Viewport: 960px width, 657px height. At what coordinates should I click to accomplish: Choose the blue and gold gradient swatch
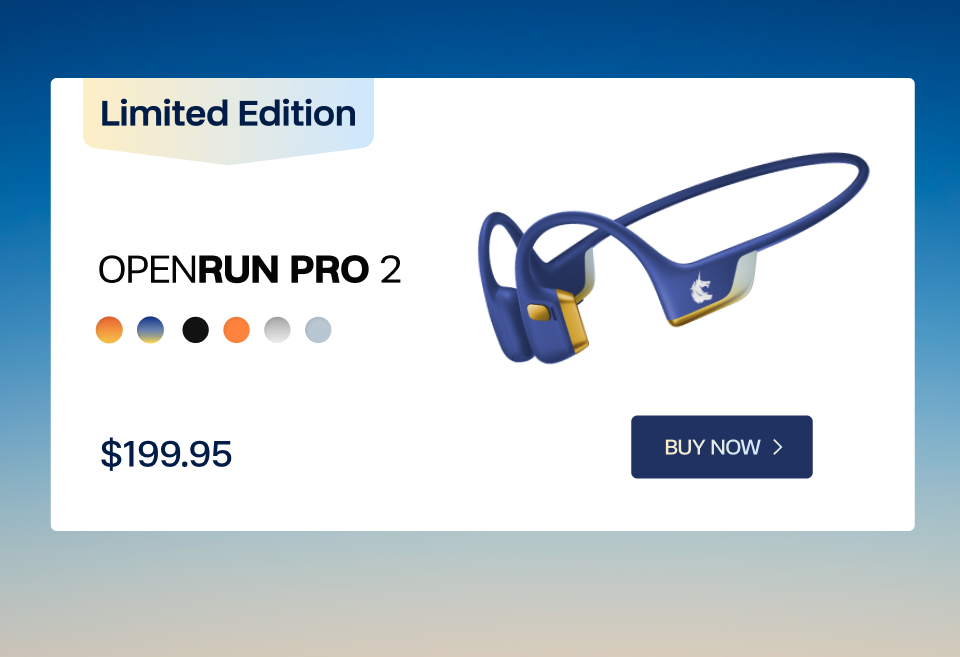point(150,329)
